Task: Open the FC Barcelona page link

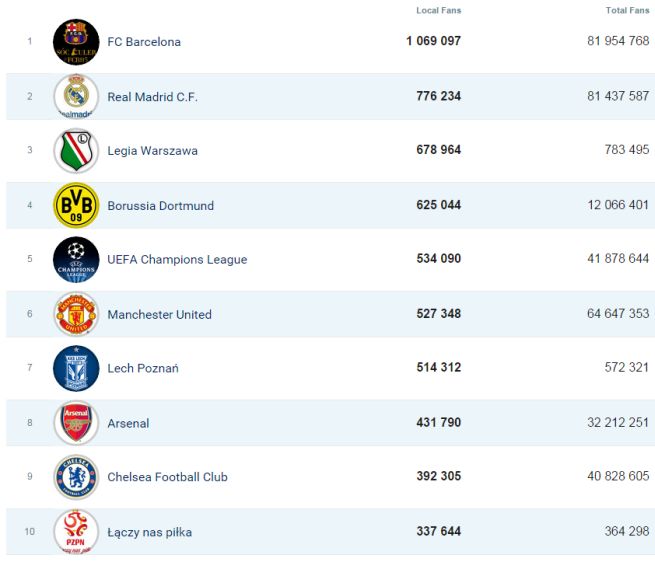Action: click(144, 42)
